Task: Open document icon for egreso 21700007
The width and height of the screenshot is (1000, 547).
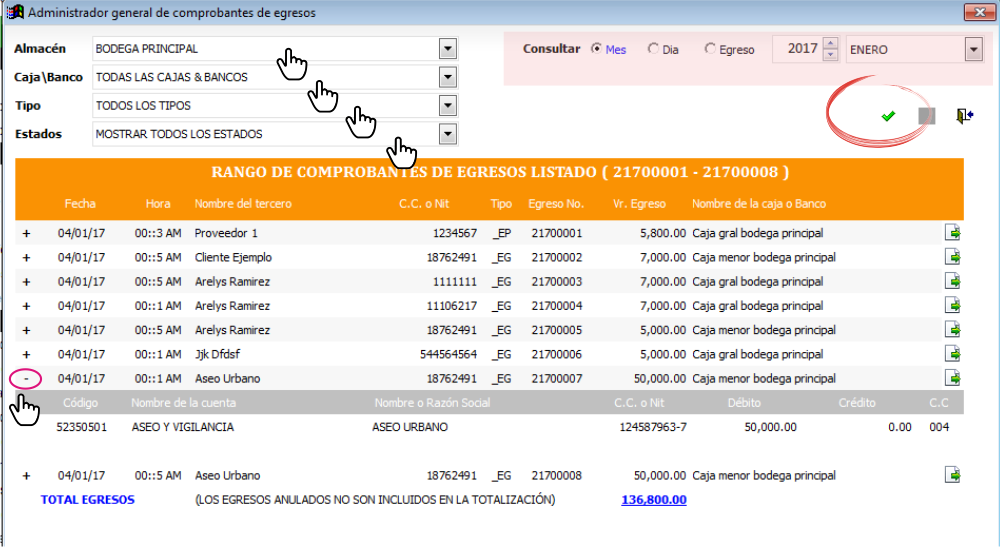Action: (952, 378)
